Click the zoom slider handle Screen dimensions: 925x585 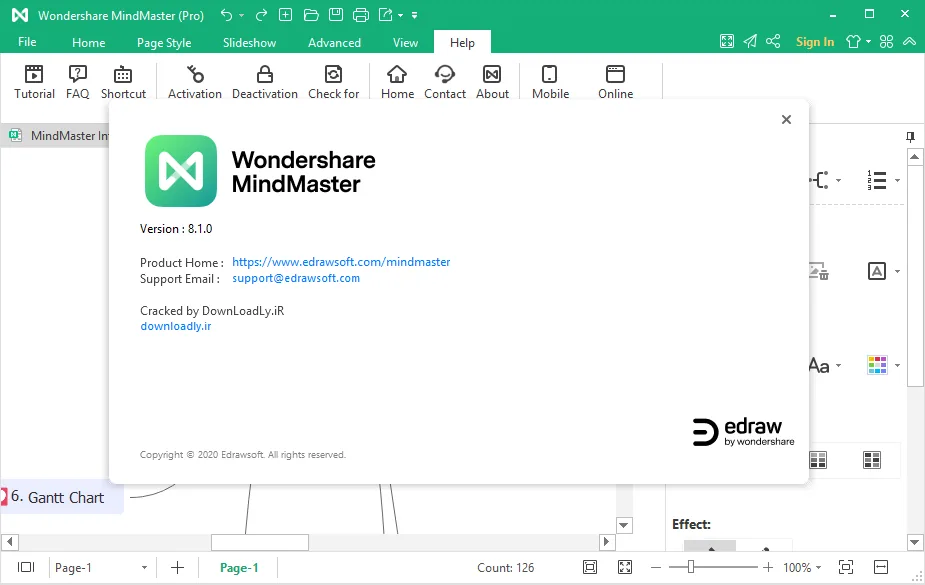coord(691,567)
